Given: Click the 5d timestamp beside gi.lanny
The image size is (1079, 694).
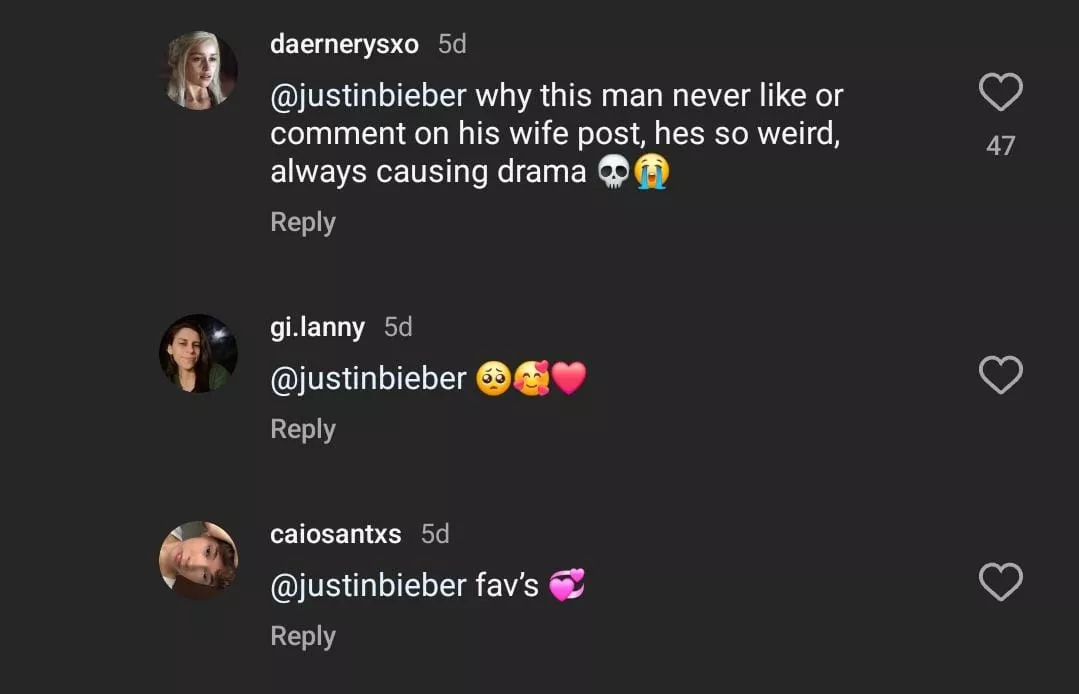Looking at the screenshot, I should [x=398, y=327].
